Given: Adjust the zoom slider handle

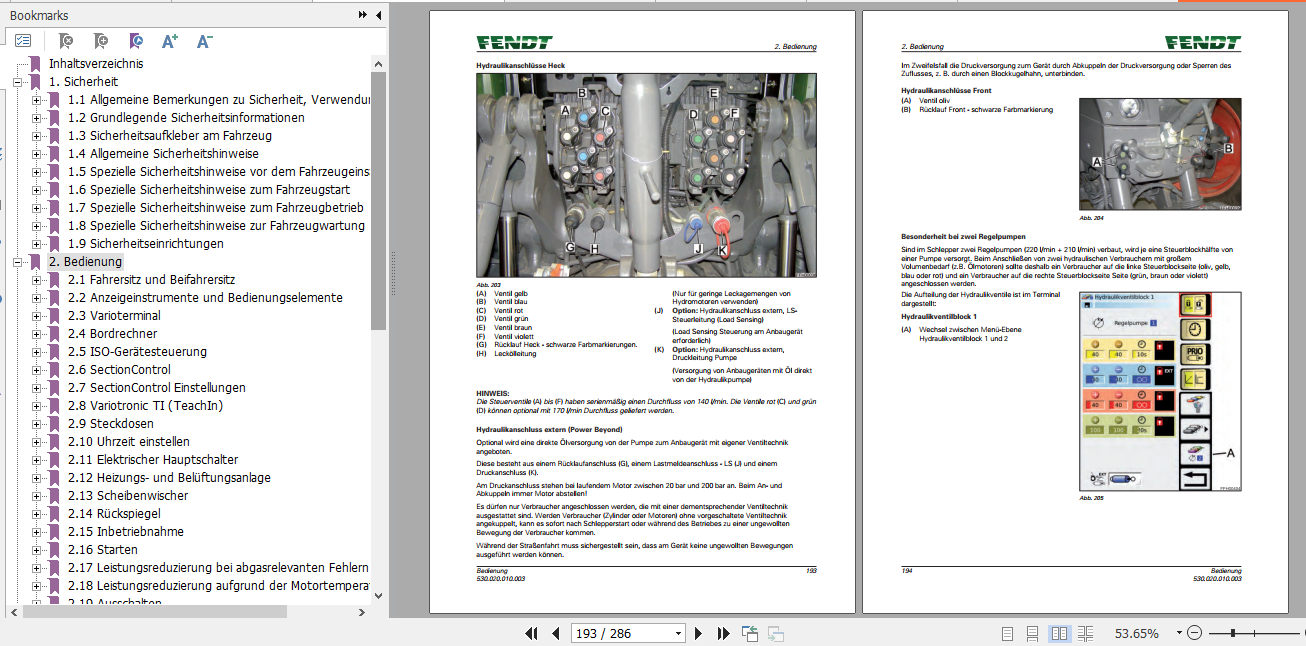Looking at the screenshot, I should pos(1233,633).
